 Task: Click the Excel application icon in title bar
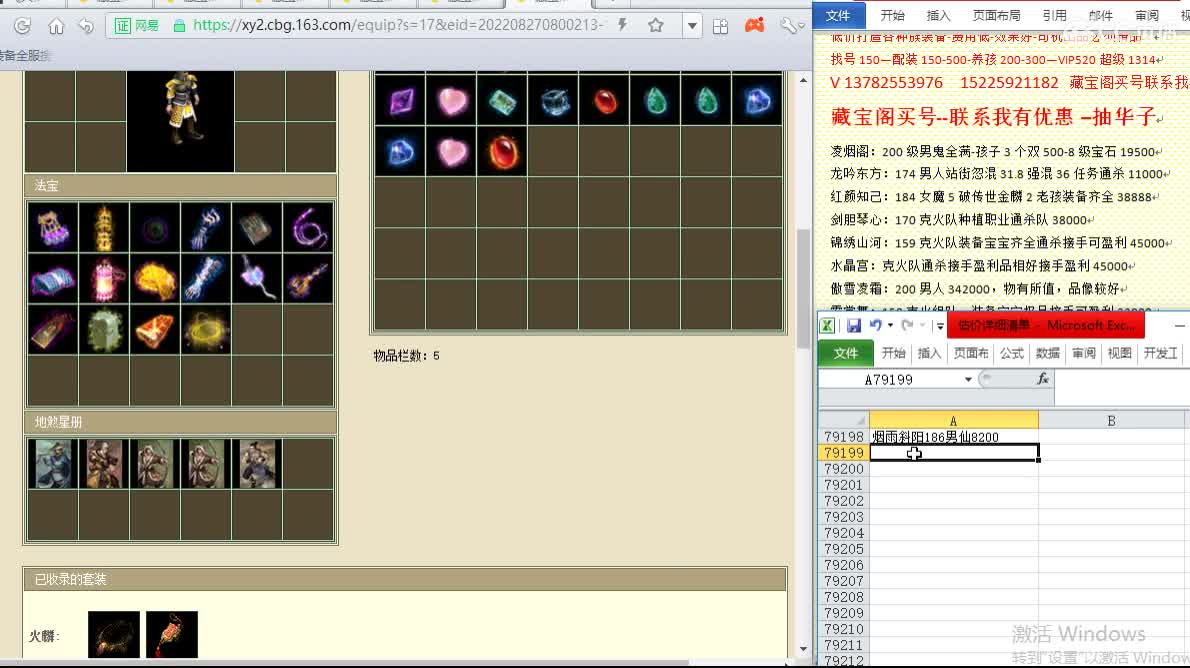pyautogui.click(x=827, y=326)
